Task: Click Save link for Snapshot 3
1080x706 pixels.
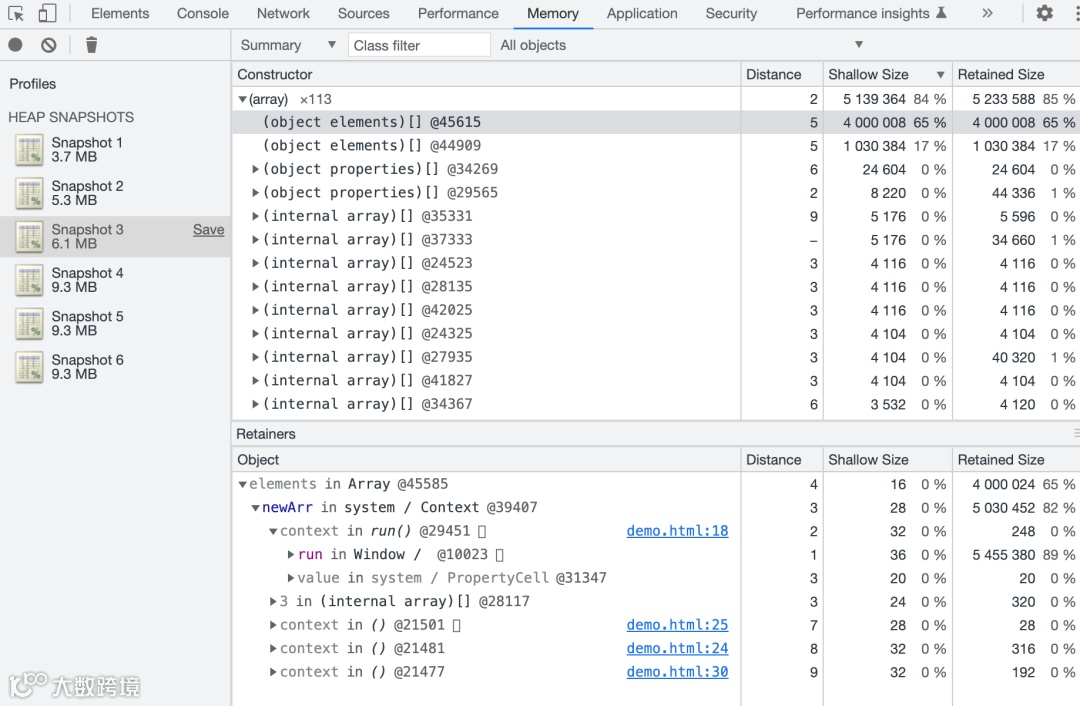Action: tap(208, 230)
